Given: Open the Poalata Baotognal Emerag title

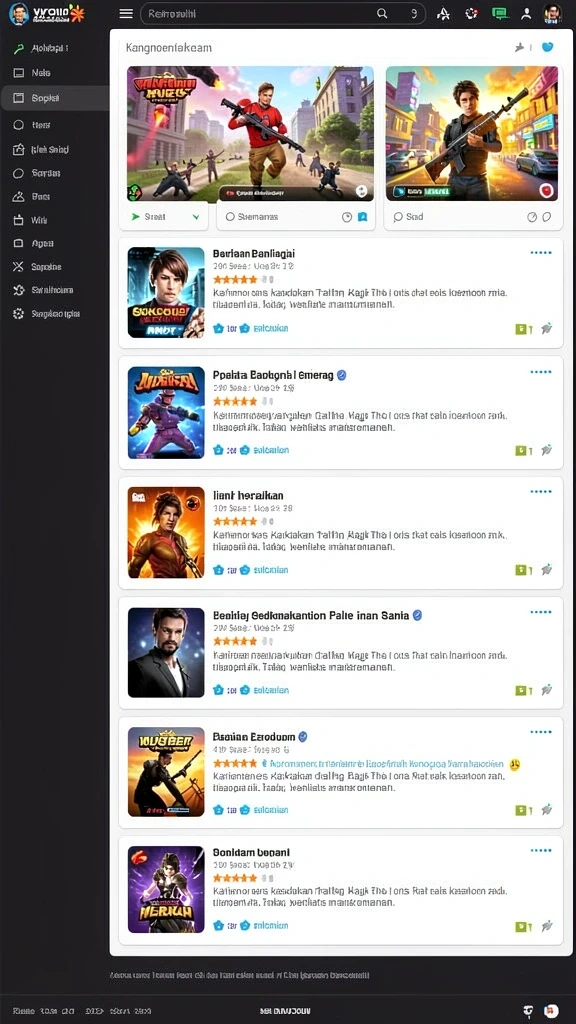Looking at the screenshot, I should coord(273,376).
